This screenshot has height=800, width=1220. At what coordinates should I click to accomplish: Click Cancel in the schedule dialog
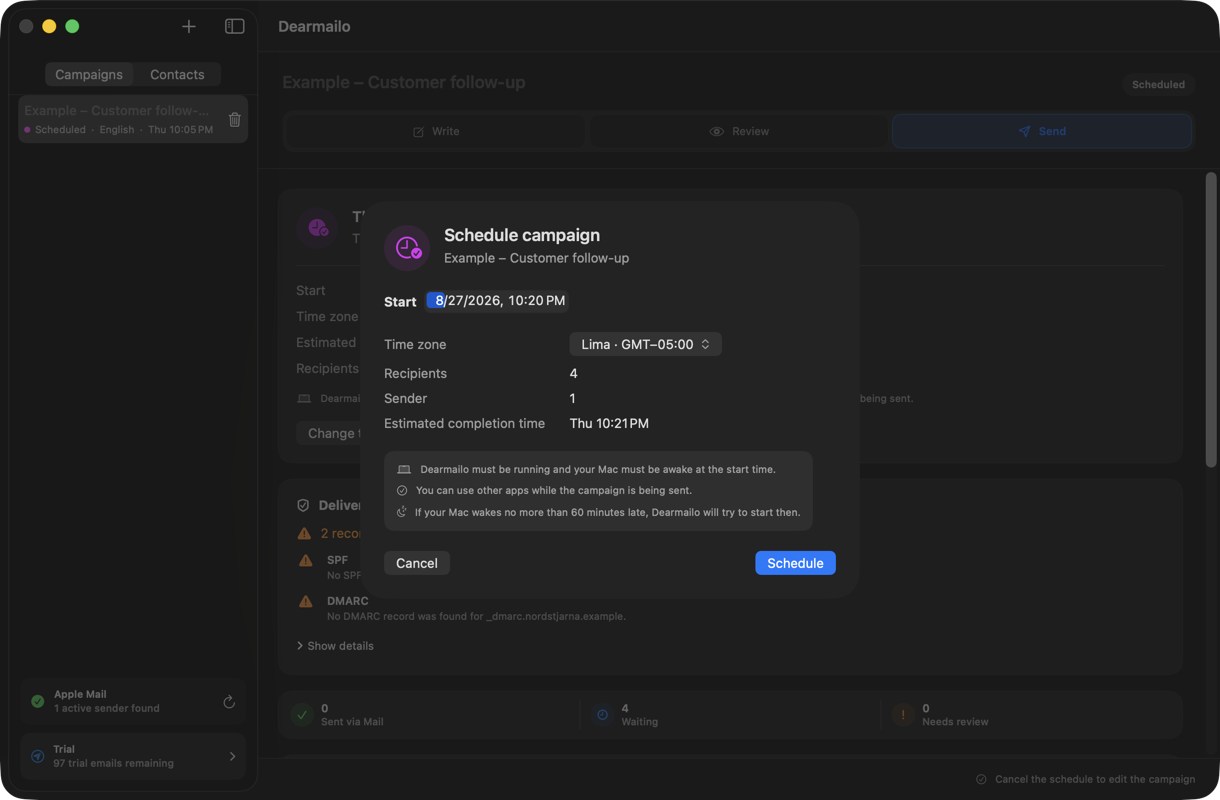[417, 563]
